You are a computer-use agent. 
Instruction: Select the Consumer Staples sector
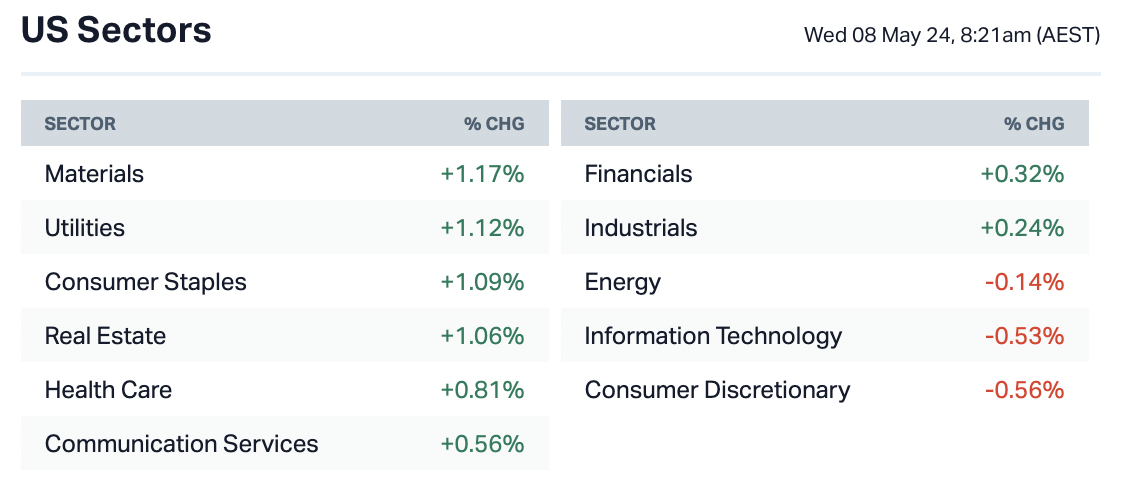click(x=145, y=282)
